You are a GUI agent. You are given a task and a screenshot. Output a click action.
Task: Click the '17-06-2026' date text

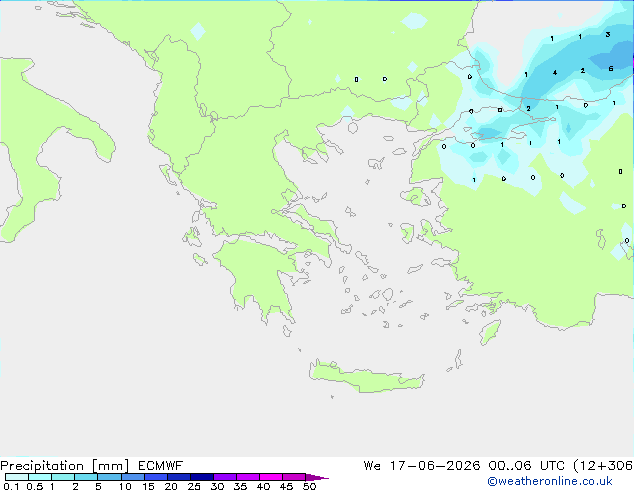click(x=435, y=466)
